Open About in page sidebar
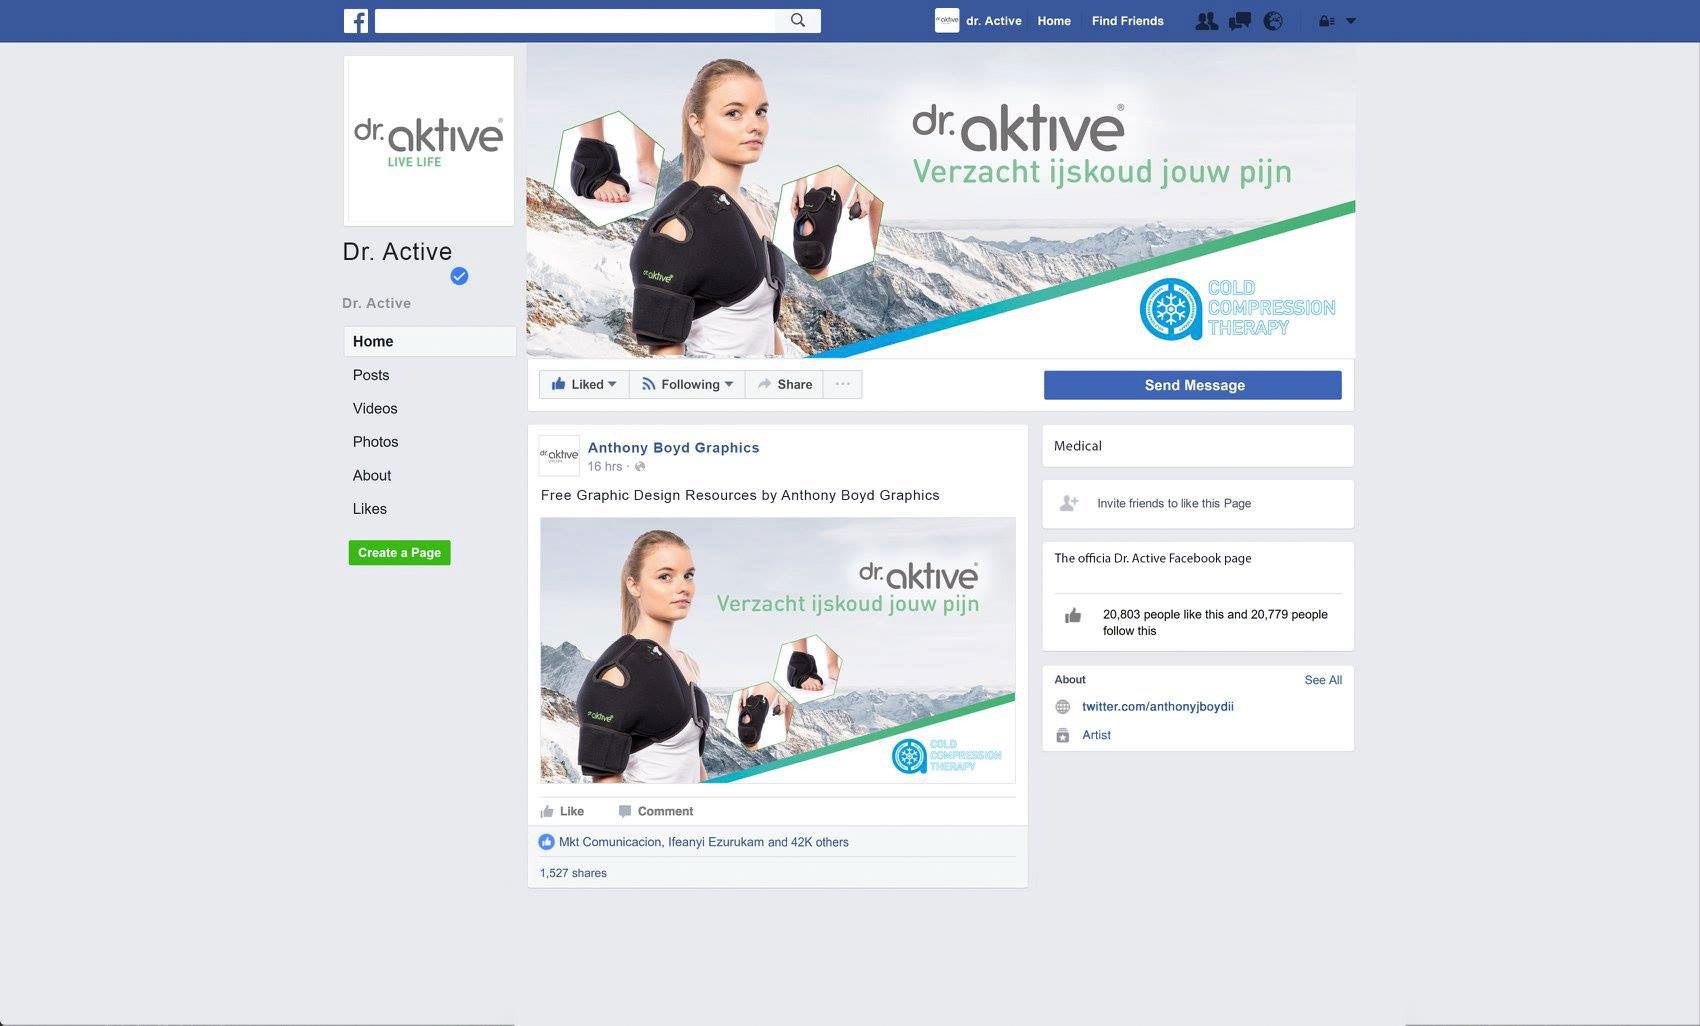 tap(372, 475)
